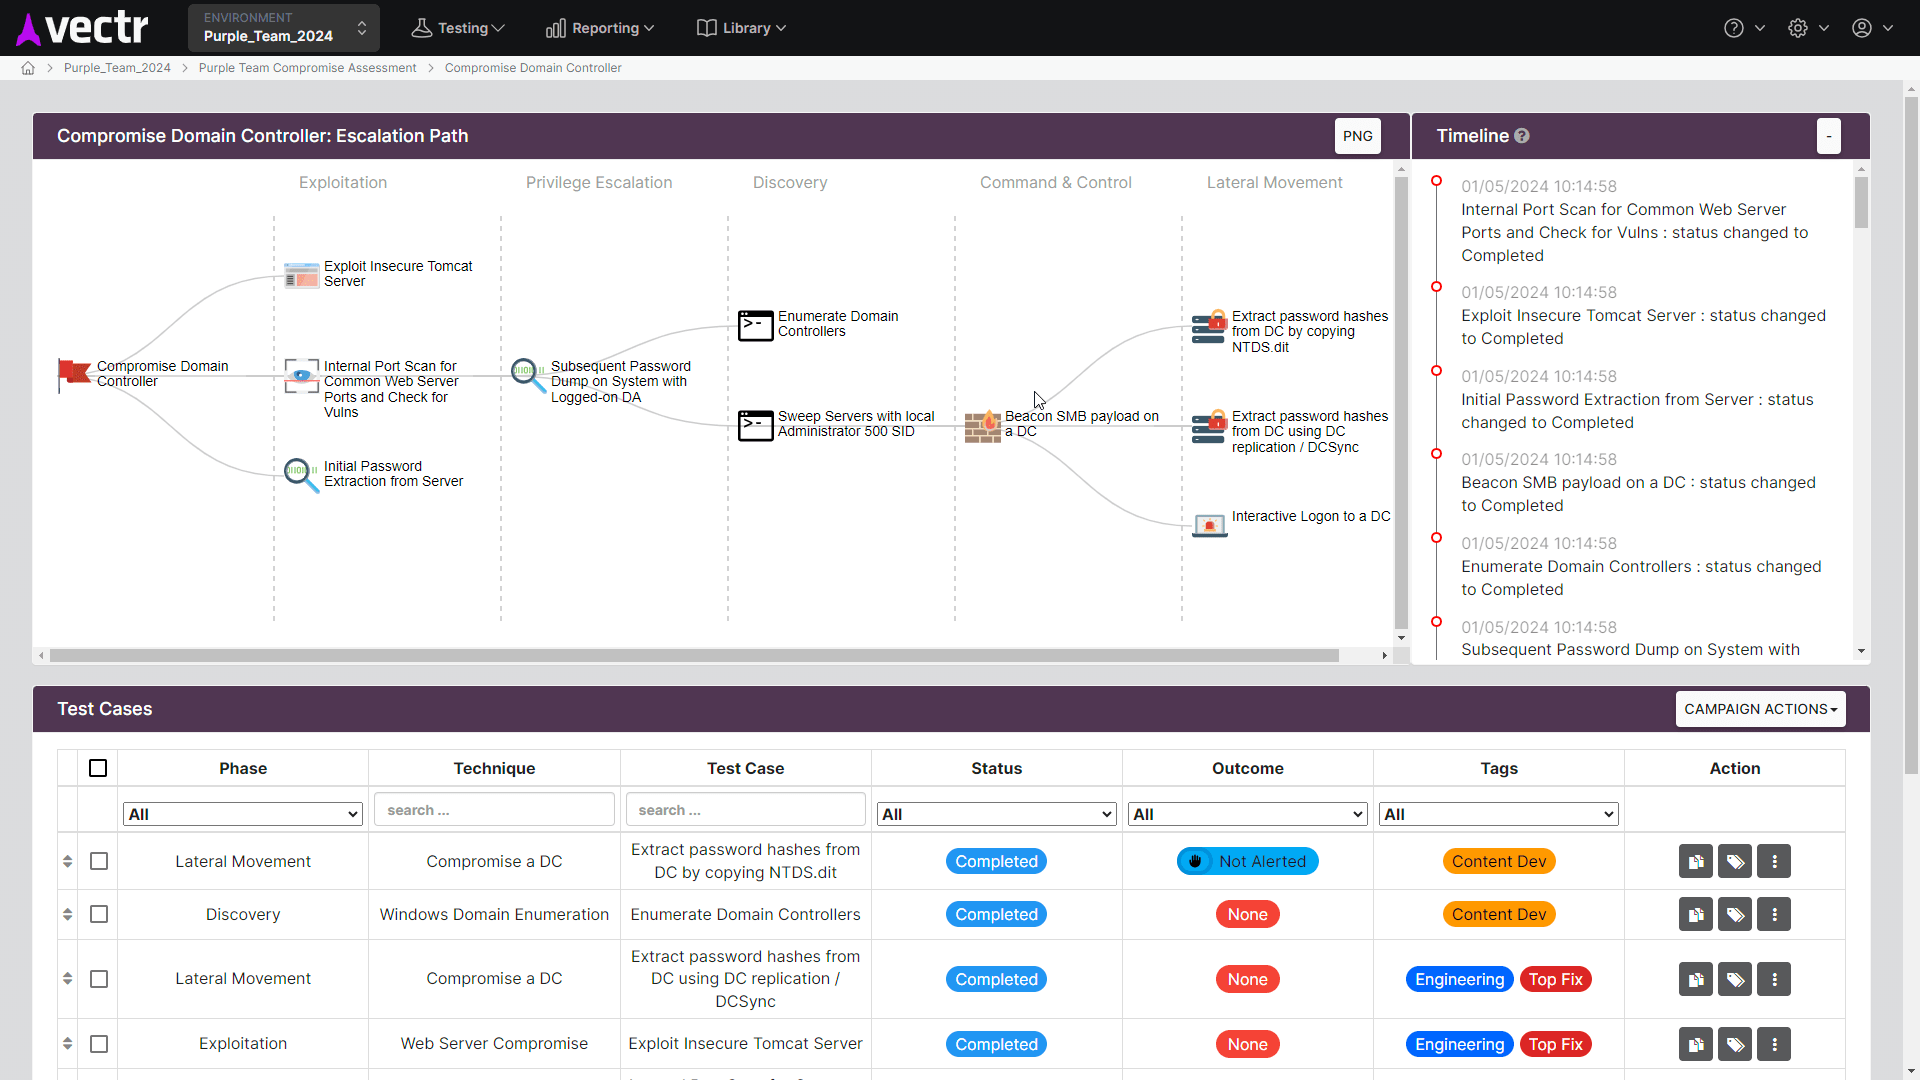Open the user account menu icon
Image resolution: width=1920 pixels, height=1080 pixels.
(x=1862, y=28)
